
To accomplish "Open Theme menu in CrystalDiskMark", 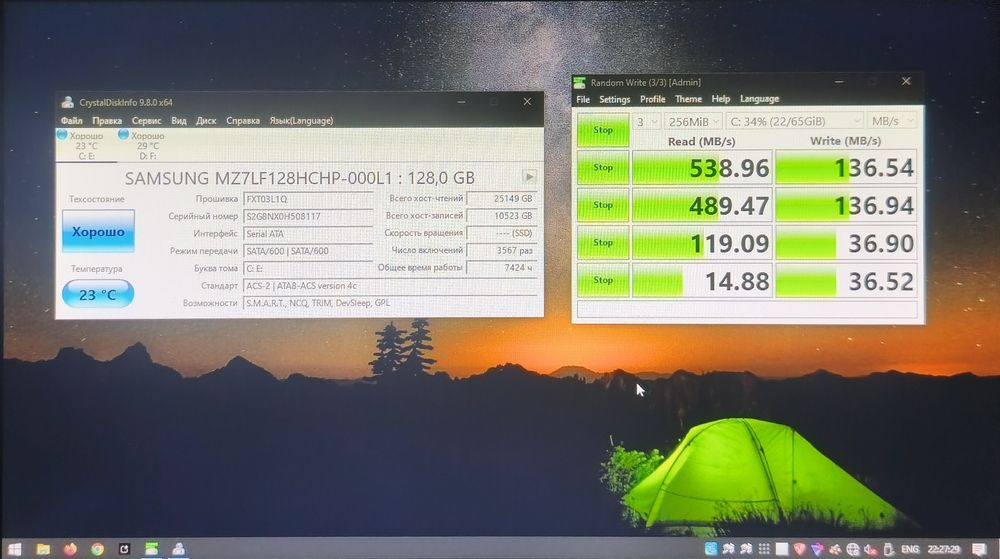I will tap(688, 99).
